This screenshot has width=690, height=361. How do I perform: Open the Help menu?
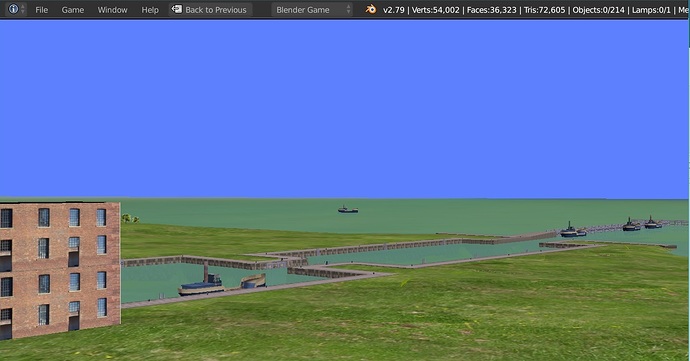(150, 10)
